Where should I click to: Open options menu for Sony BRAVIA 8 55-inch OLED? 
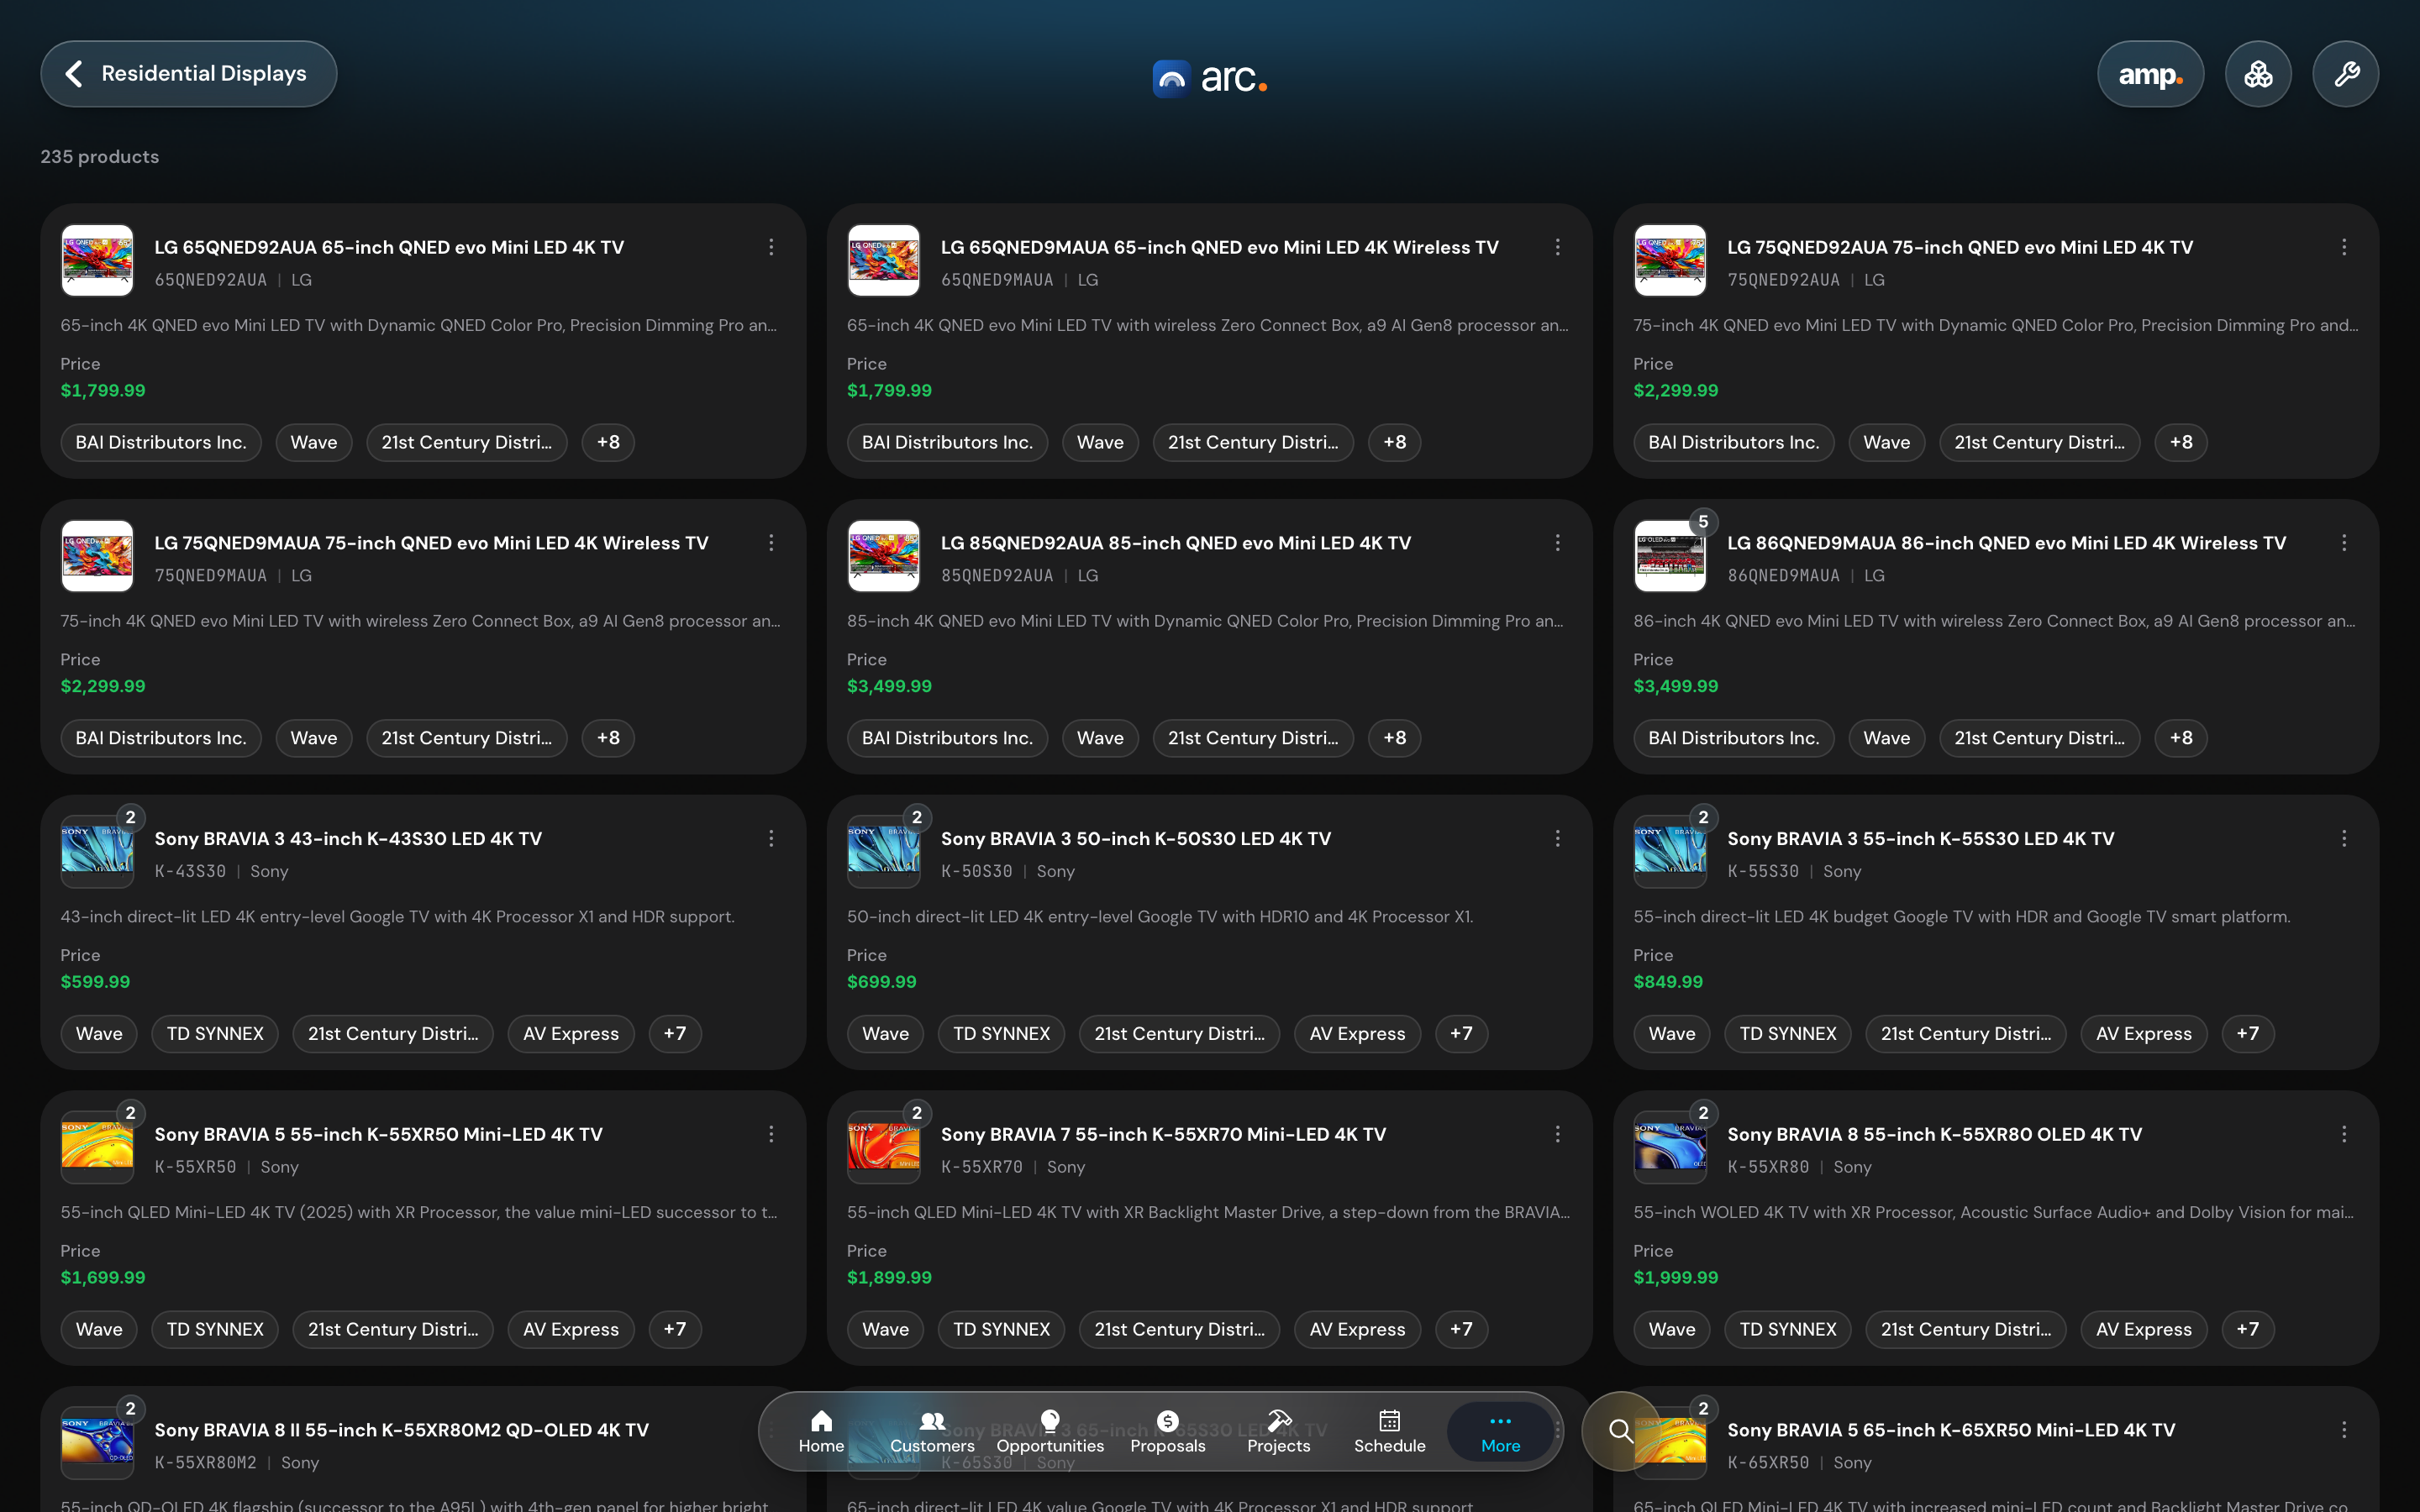(2344, 1134)
